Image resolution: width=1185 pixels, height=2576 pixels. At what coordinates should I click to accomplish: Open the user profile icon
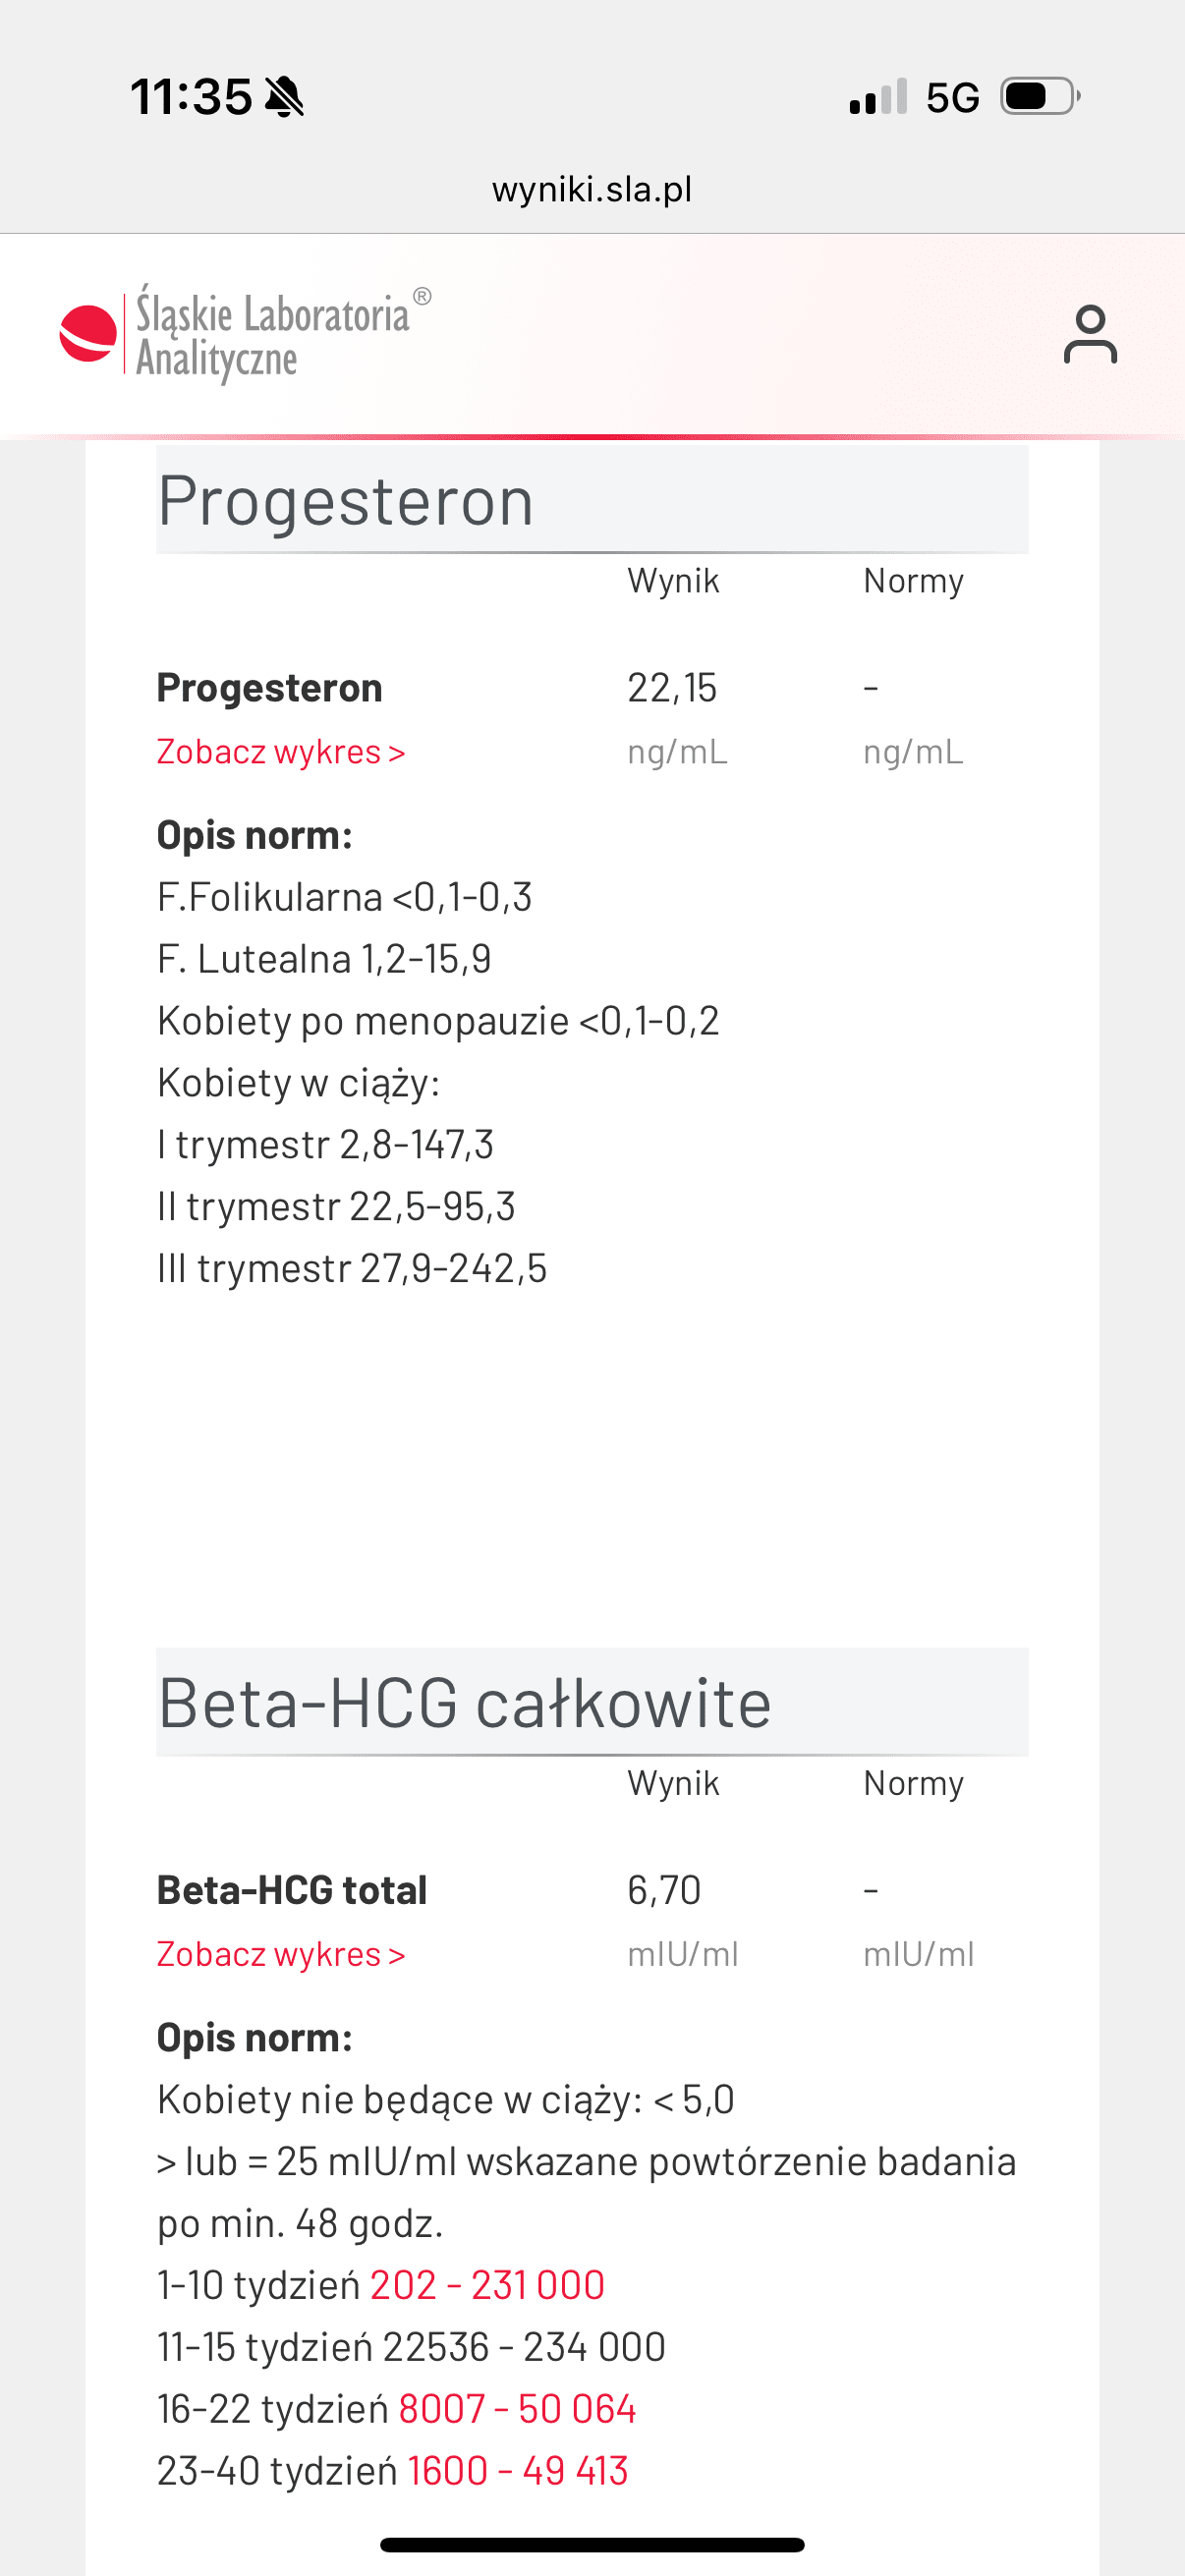pos(1089,335)
